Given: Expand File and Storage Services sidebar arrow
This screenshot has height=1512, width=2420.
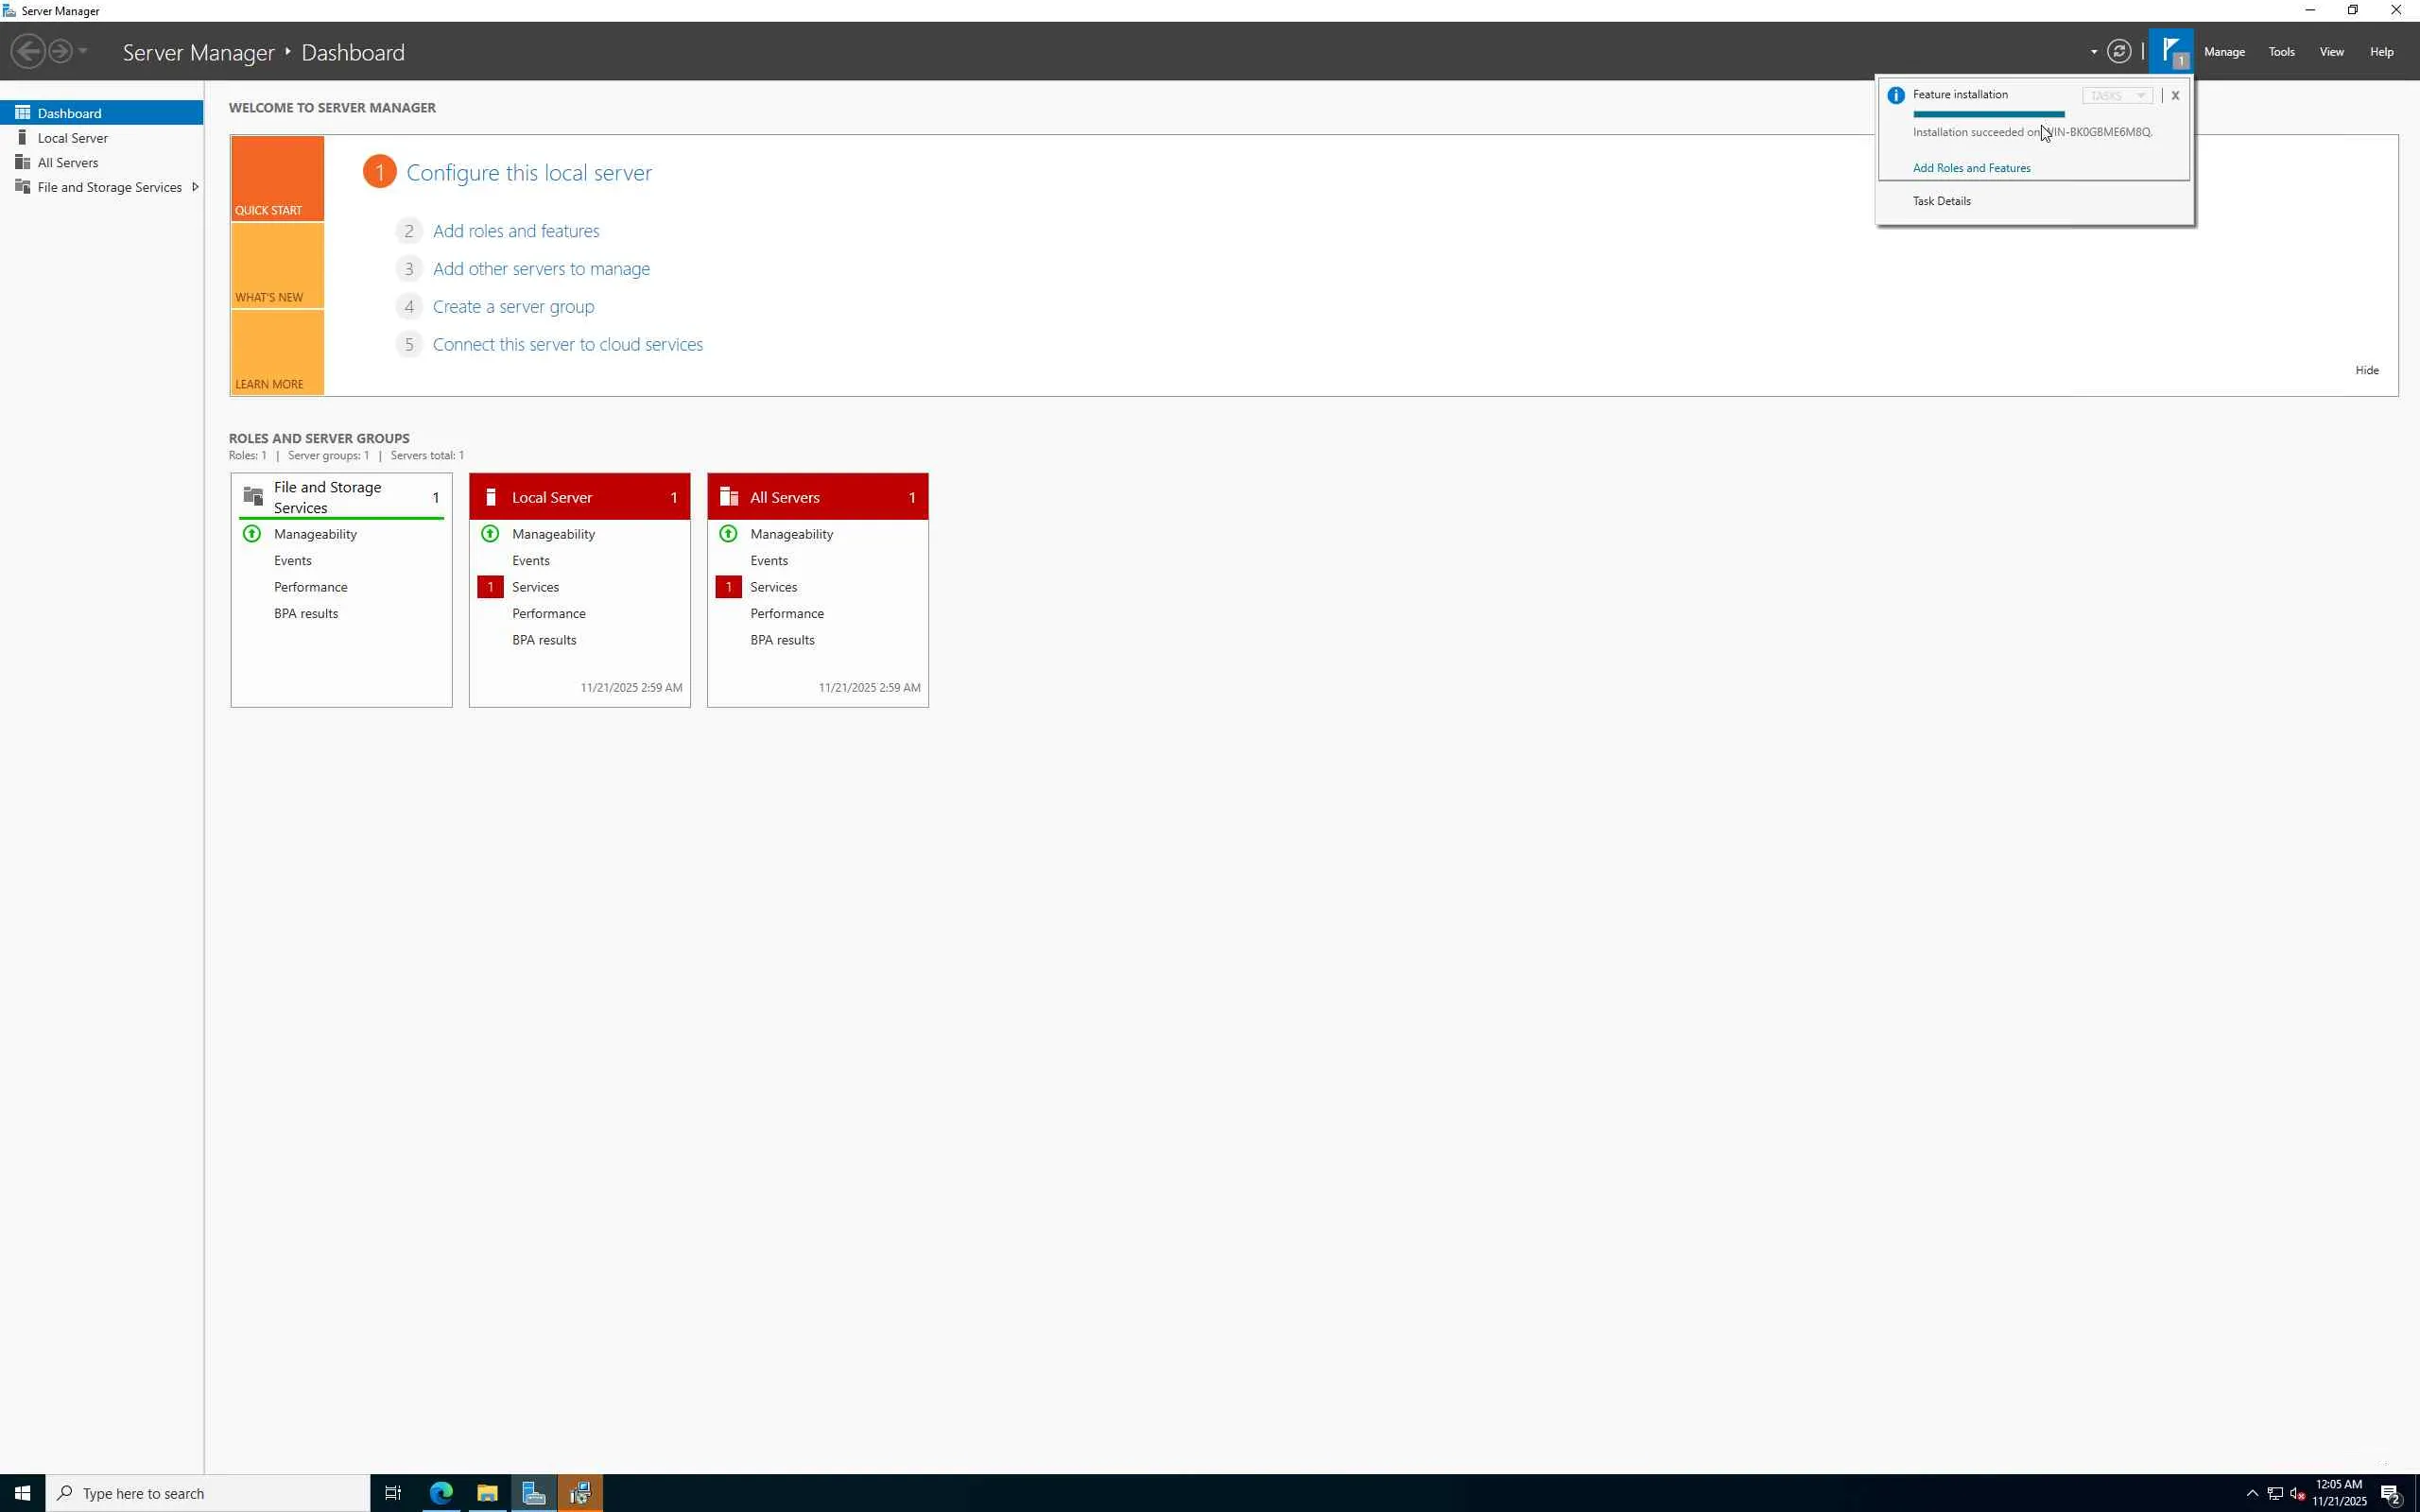Looking at the screenshot, I should [195, 187].
